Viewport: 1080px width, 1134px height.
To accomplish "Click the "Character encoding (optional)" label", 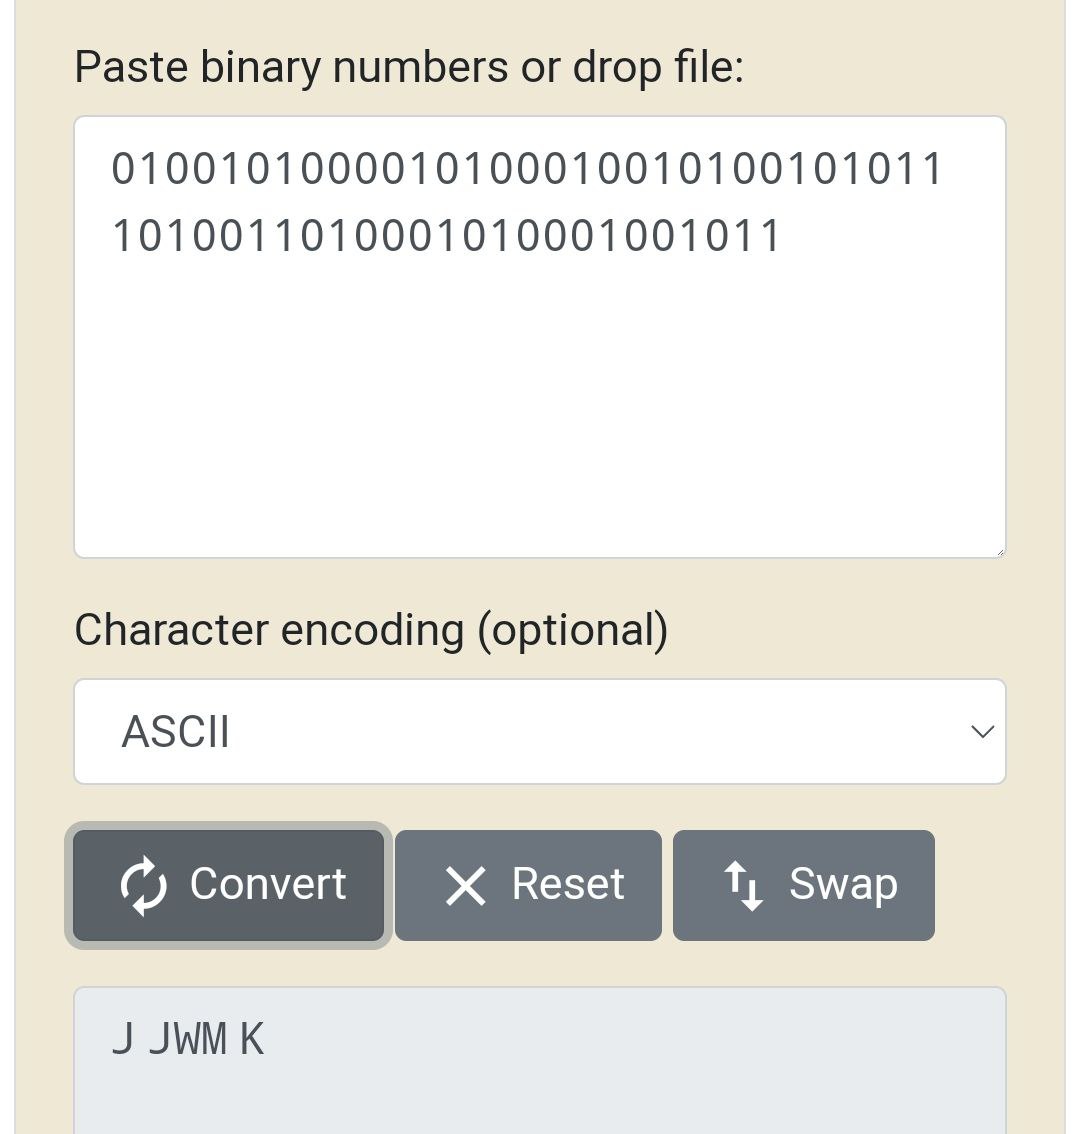I will (371, 630).
